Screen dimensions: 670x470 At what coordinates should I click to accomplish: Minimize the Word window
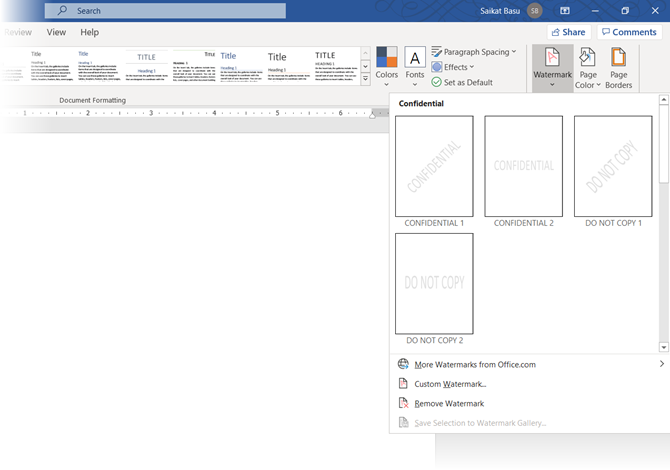[x=595, y=11]
